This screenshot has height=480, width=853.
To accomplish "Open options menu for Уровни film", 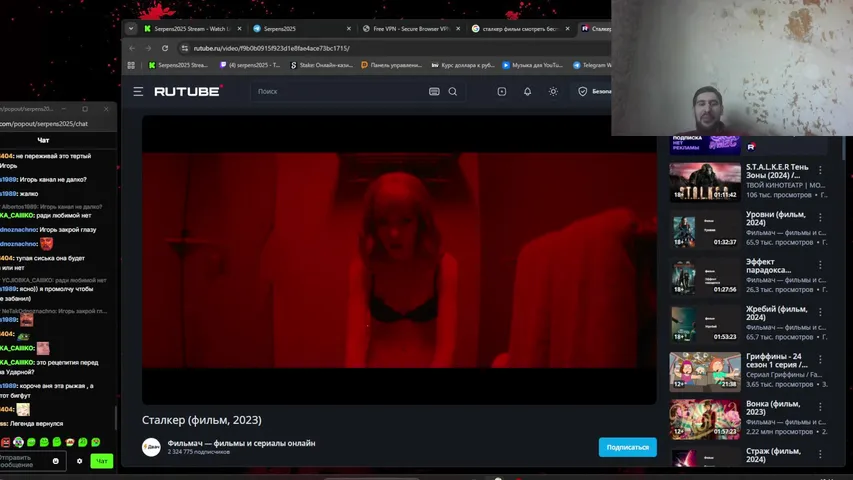I will tap(820, 217).
